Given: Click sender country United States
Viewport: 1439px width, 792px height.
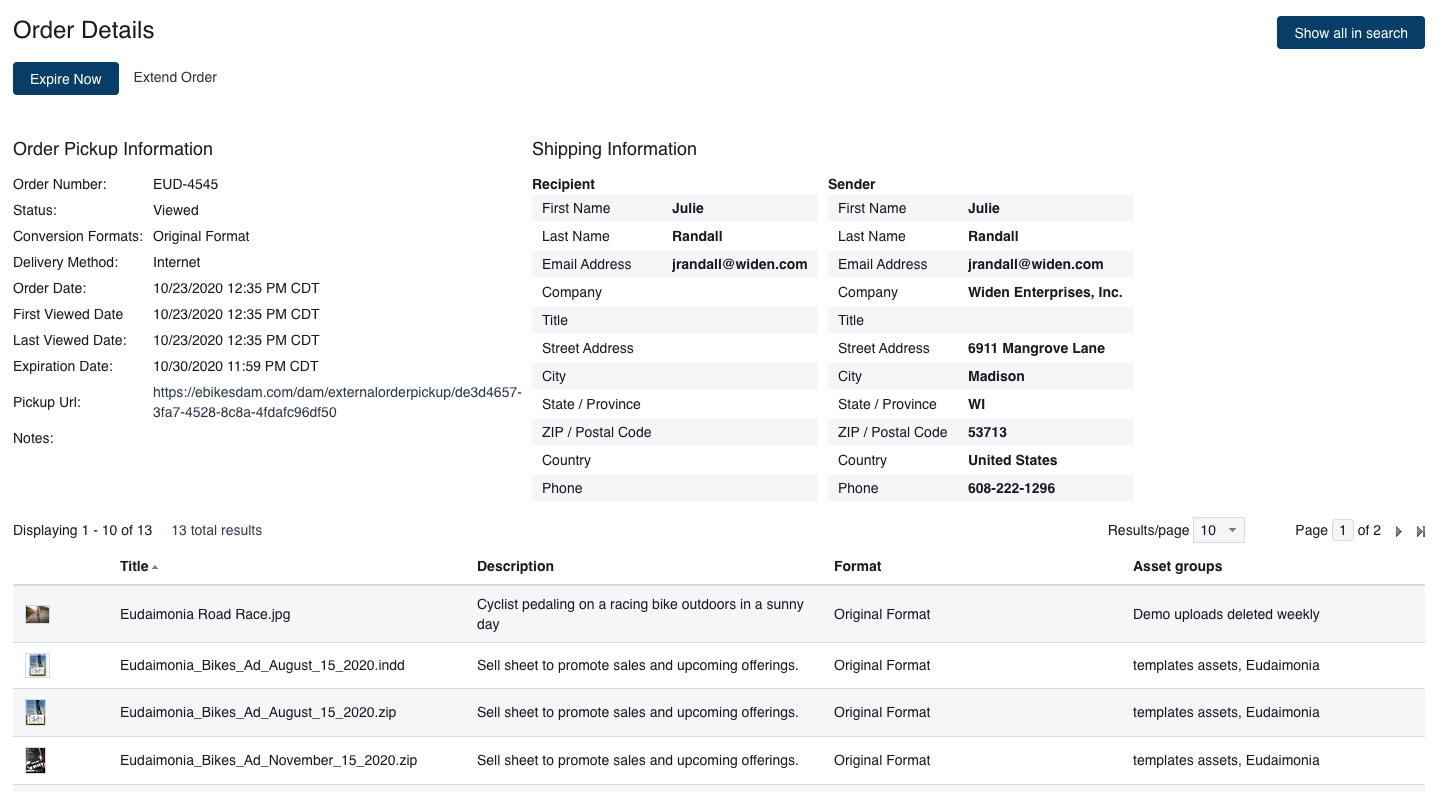Looking at the screenshot, I should click(1012, 460).
